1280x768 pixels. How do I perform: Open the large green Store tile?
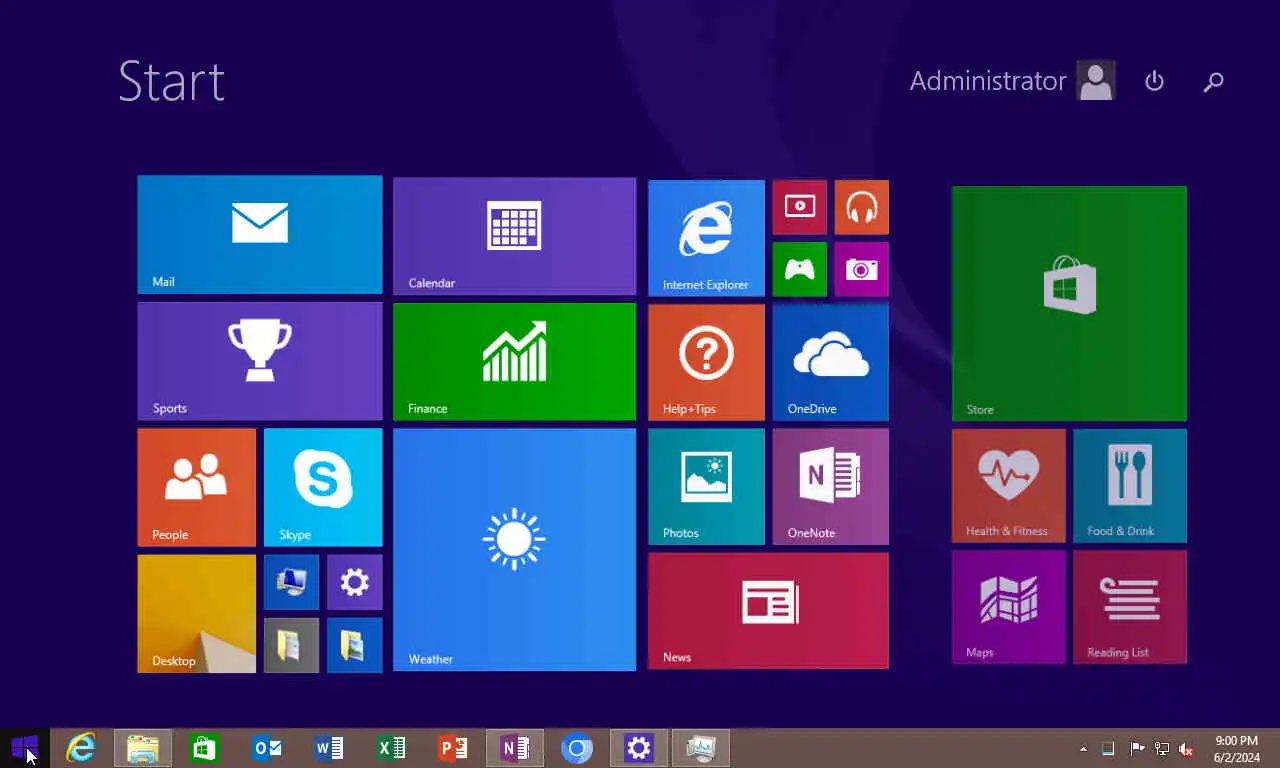coord(1069,303)
